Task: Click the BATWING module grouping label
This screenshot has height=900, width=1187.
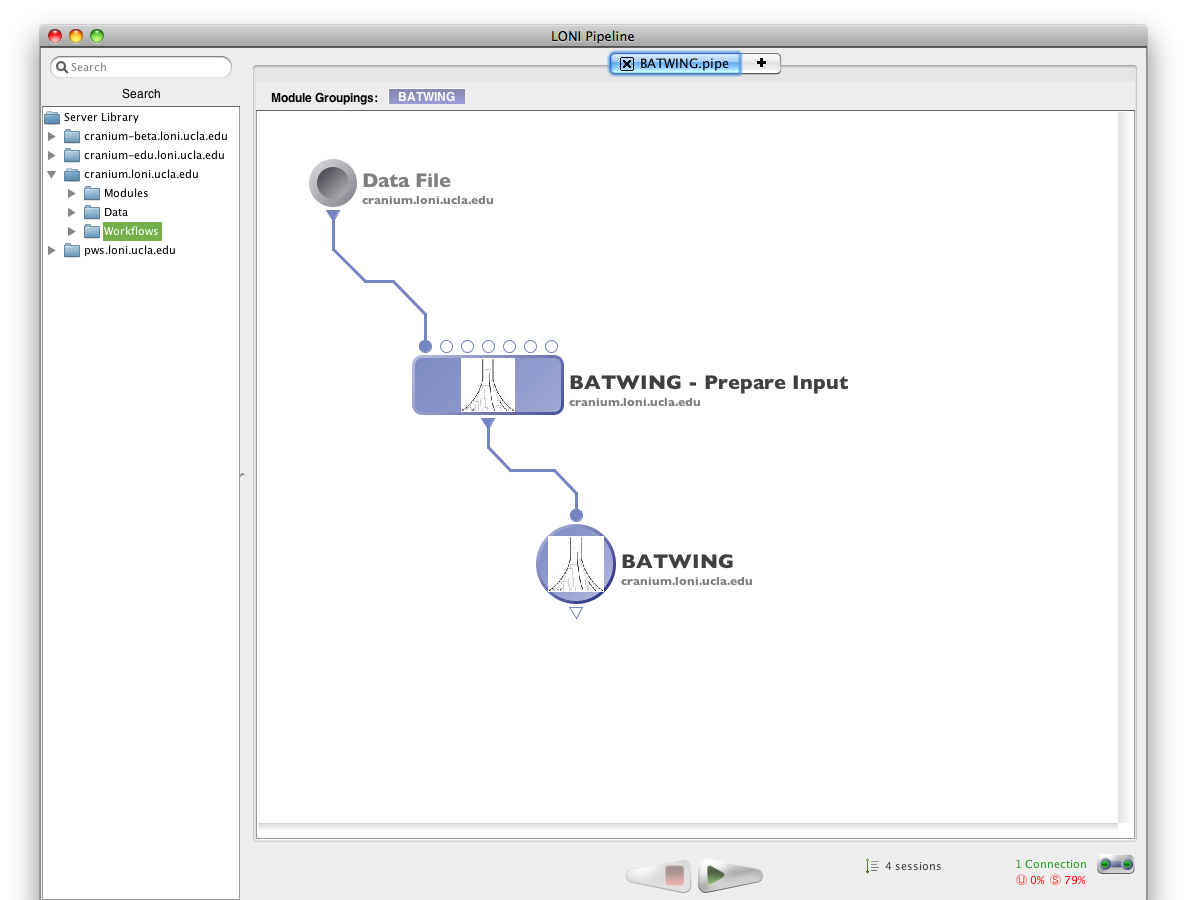Action: pyautogui.click(x=426, y=97)
